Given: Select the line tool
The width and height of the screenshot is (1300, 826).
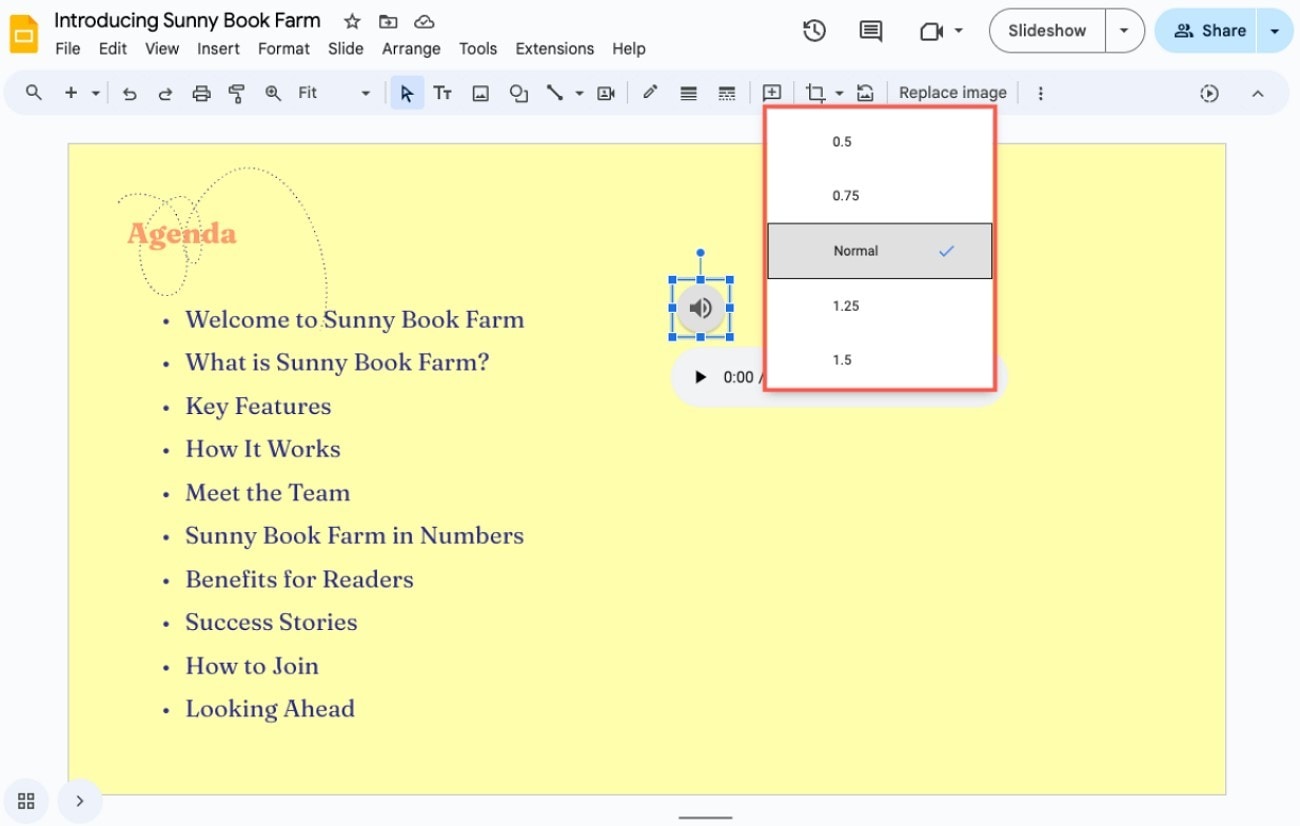Looking at the screenshot, I should click(x=554, y=93).
